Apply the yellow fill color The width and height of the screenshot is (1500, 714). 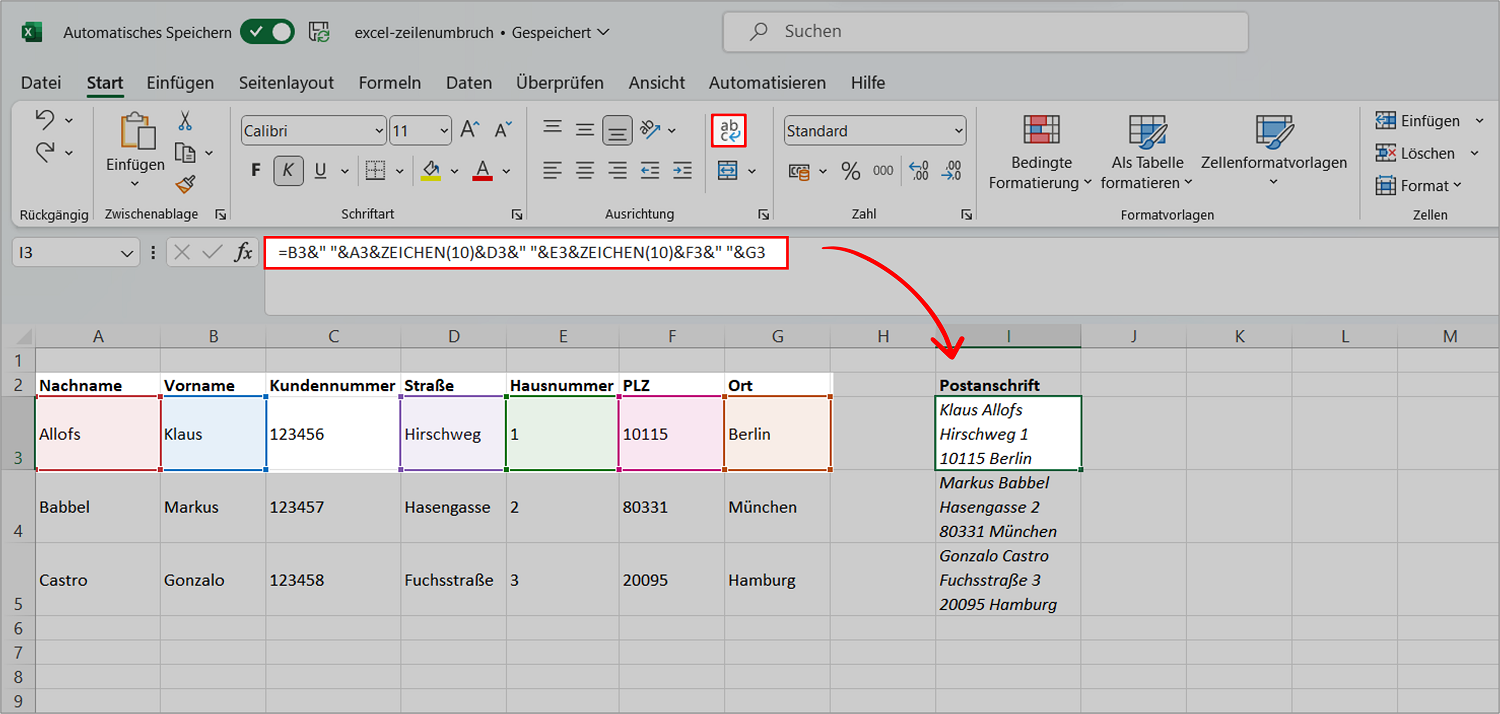click(431, 171)
